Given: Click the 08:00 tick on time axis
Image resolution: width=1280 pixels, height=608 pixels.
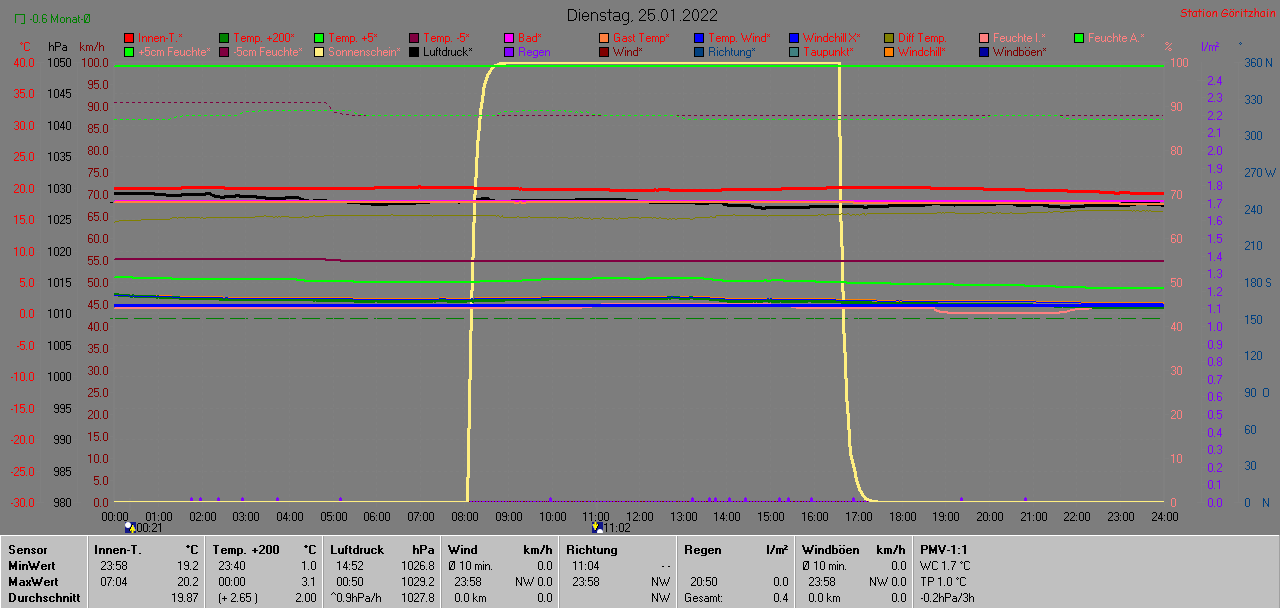Looking at the screenshot, I should [465, 516].
